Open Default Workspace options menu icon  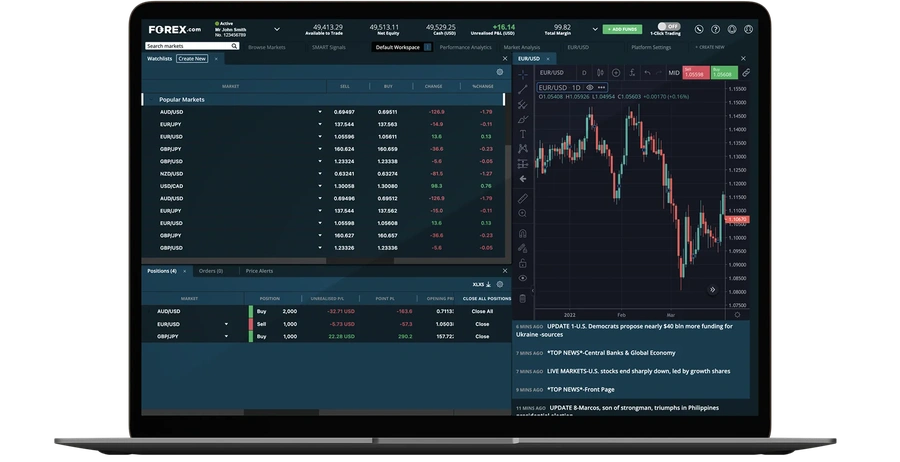pos(427,47)
